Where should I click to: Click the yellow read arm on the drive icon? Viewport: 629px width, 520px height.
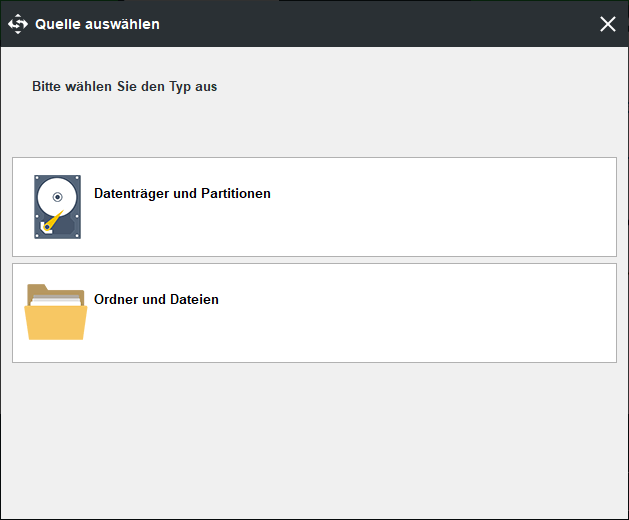pyautogui.click(x=53, y=221)
